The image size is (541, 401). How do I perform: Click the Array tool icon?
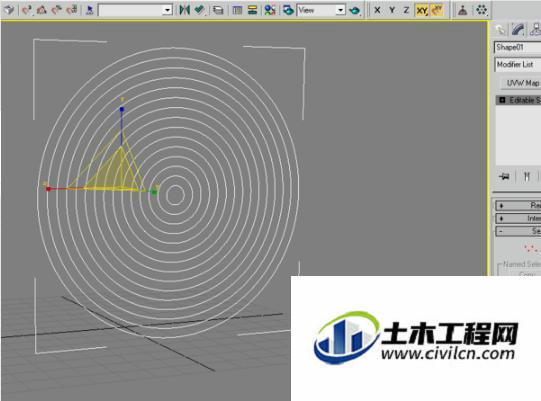(462, 10)
